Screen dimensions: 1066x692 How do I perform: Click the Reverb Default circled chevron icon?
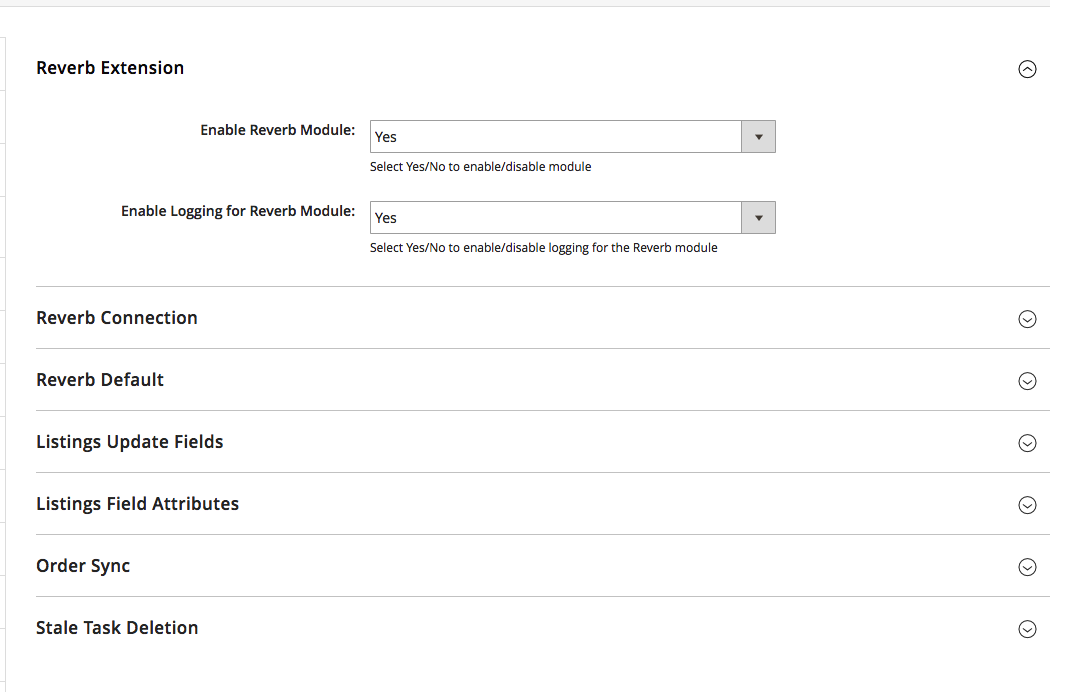(1027, 381)
